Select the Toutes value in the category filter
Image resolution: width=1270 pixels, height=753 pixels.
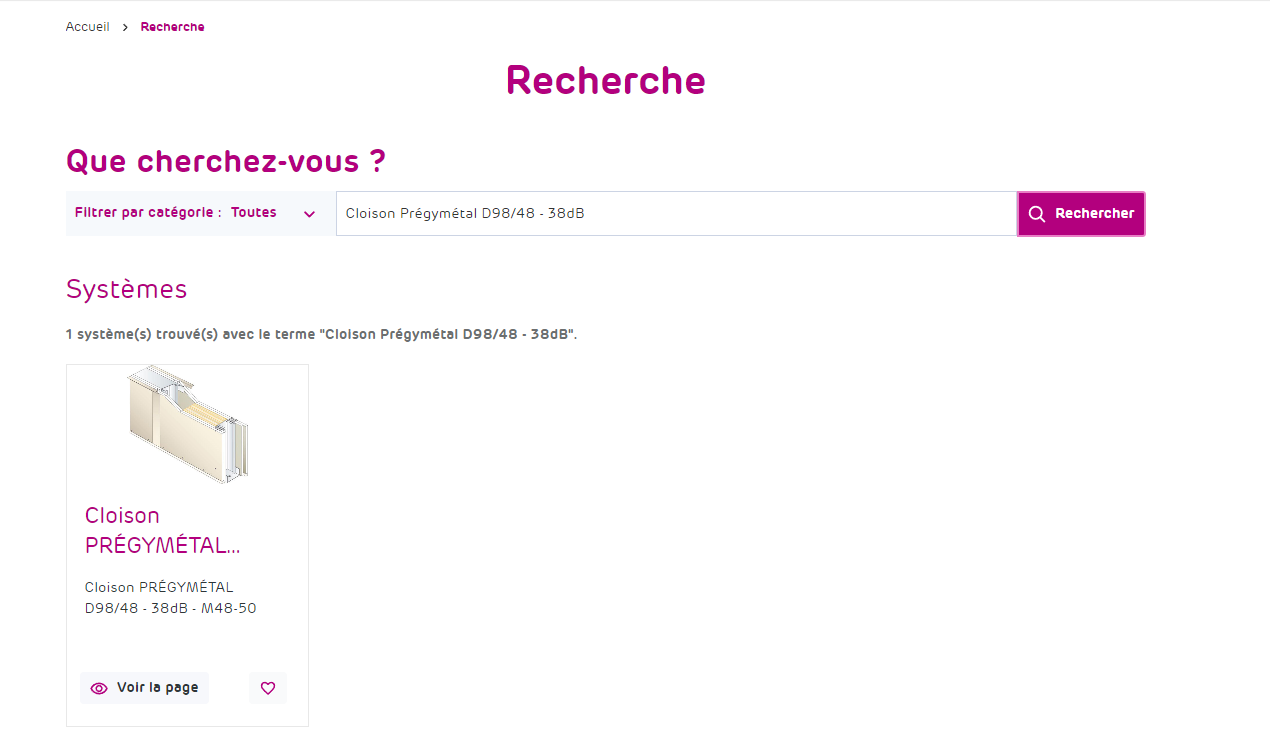pos(254,213)
